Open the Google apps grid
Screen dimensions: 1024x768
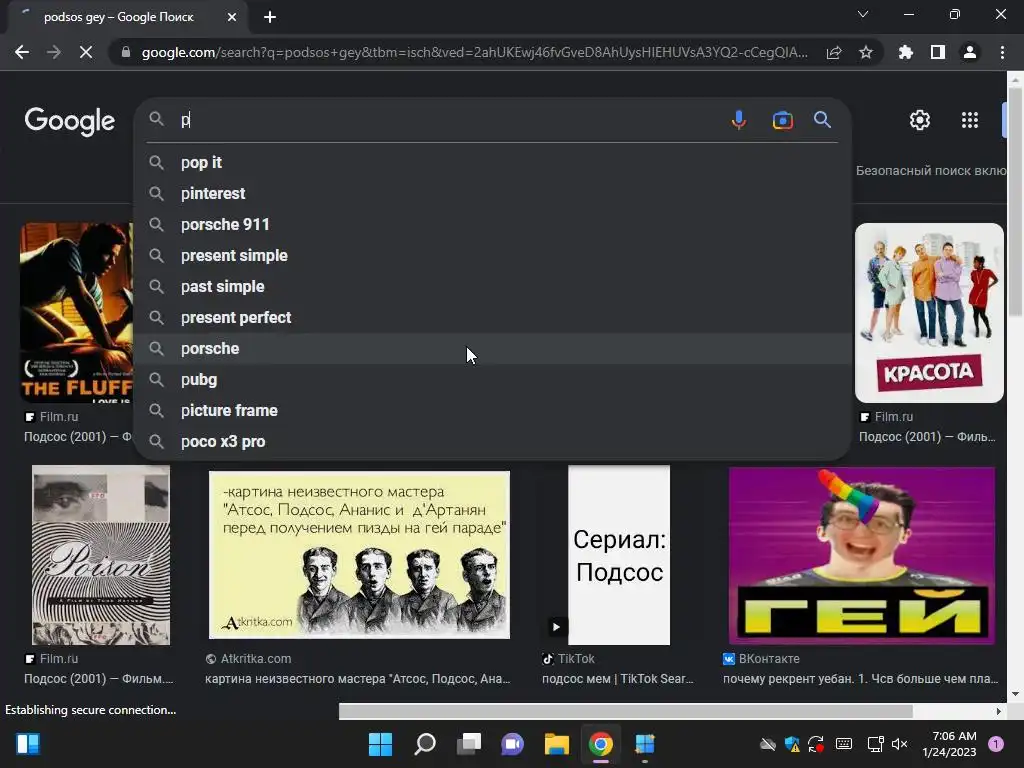click(970, 120)
